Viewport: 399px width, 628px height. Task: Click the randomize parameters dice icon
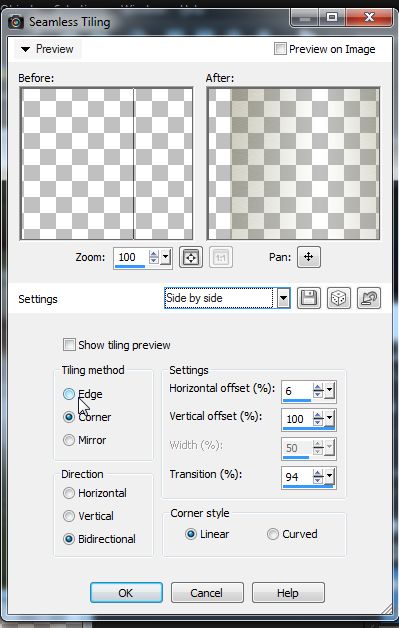coord(339,298)
